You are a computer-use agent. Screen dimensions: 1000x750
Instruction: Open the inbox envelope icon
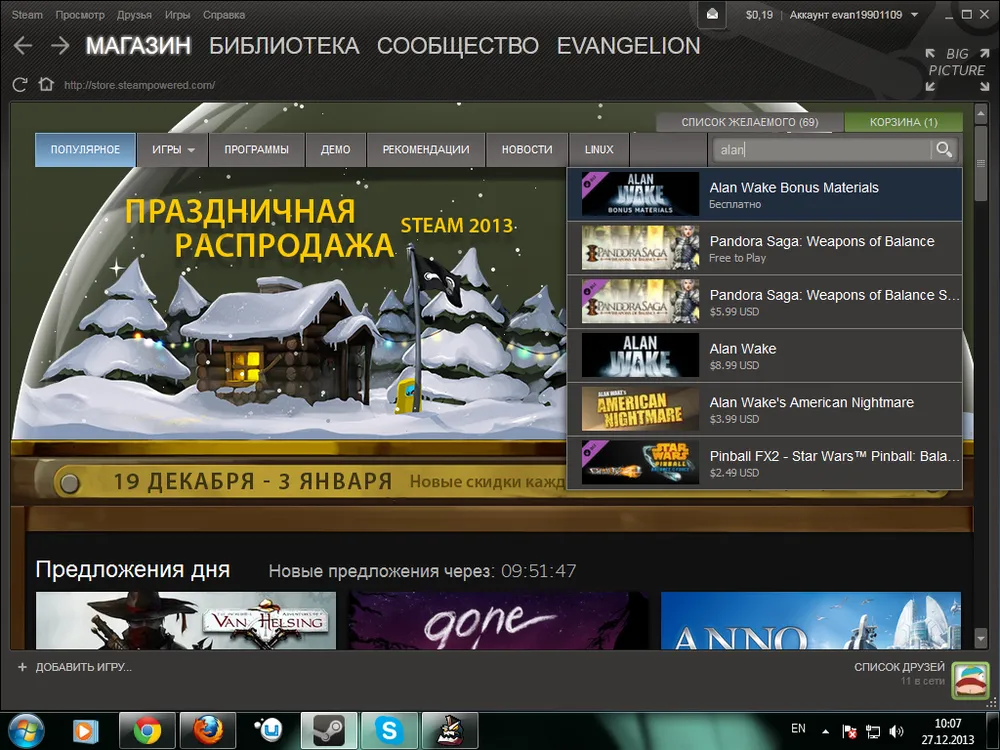(712, 14)
